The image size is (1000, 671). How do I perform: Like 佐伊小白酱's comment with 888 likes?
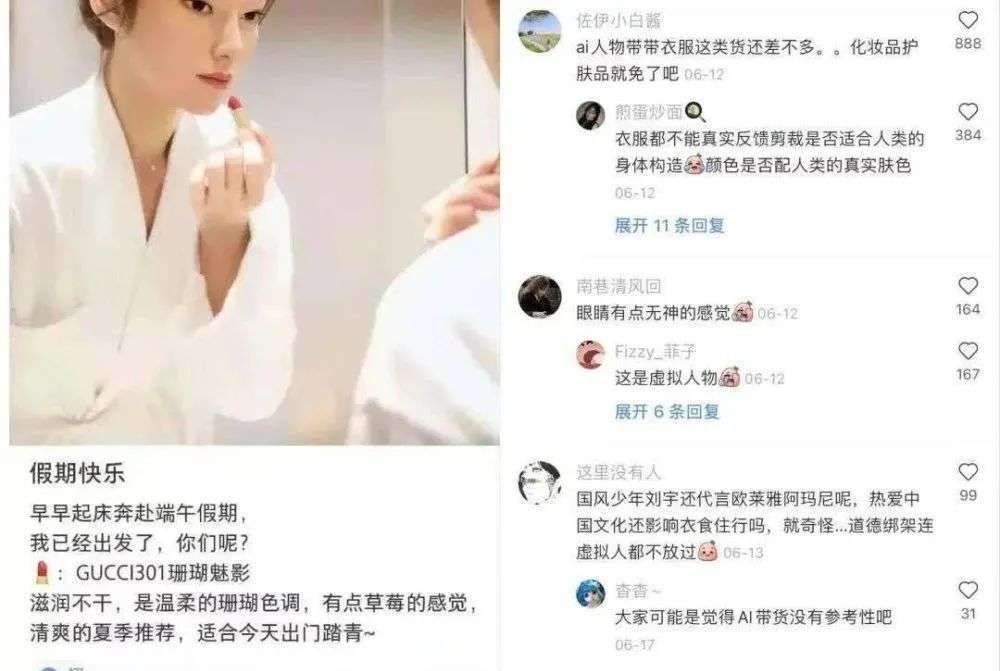pos(967,20)
